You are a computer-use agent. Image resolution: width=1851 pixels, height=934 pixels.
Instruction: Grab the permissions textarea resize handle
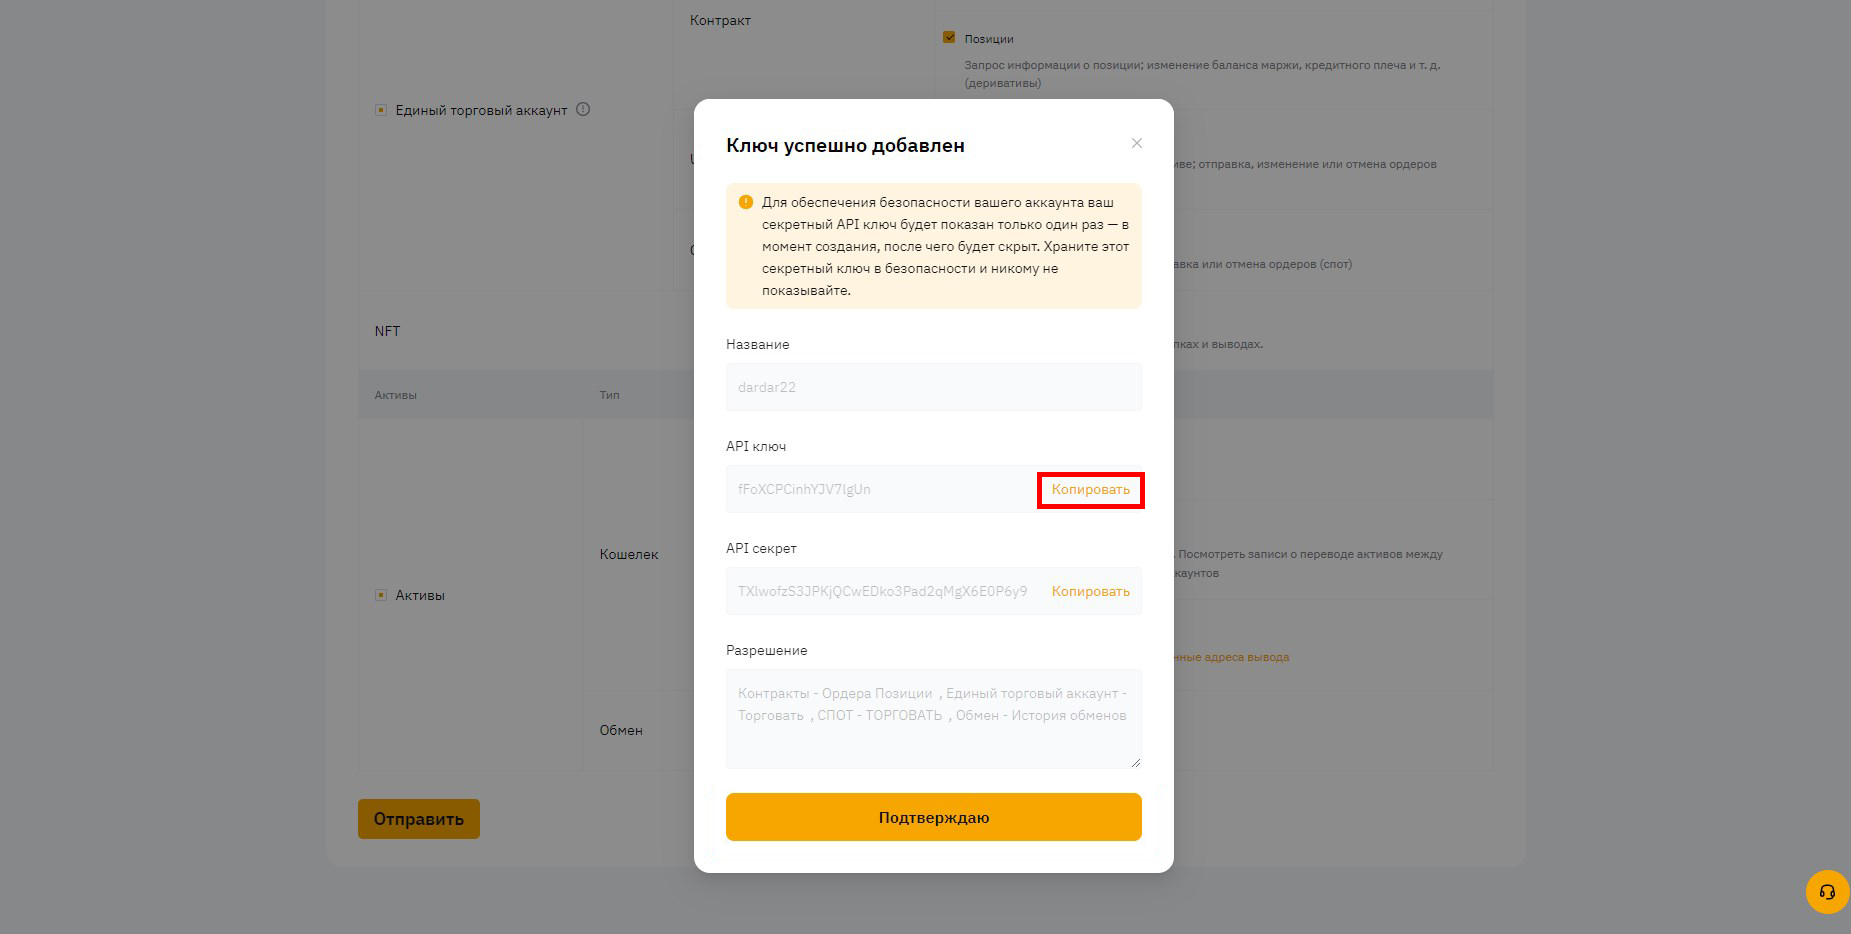click(1135, 762)
